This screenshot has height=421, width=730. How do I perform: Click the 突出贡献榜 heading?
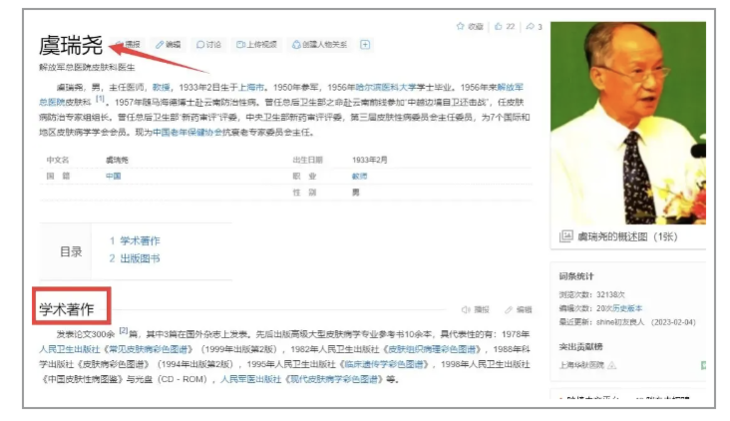click(x=581, y=346)
